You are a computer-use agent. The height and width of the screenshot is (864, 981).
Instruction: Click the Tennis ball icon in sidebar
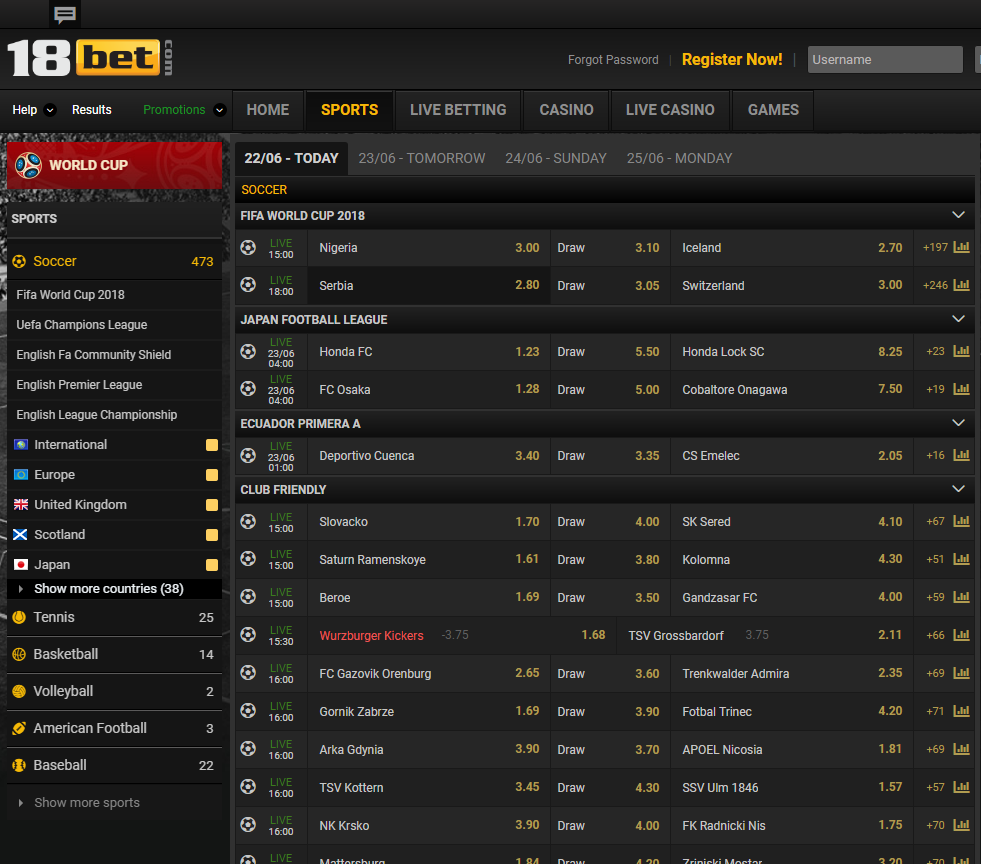19,617
